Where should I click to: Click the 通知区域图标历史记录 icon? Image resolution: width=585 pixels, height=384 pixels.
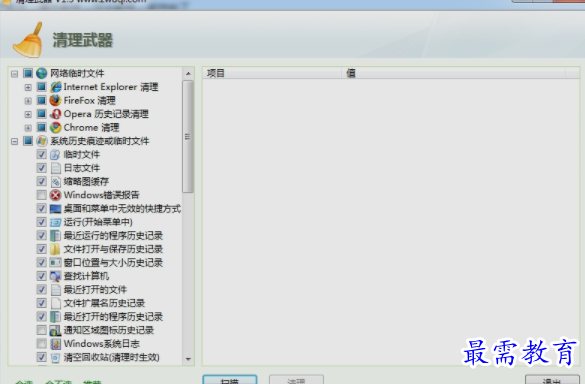[x=55, y=330]
